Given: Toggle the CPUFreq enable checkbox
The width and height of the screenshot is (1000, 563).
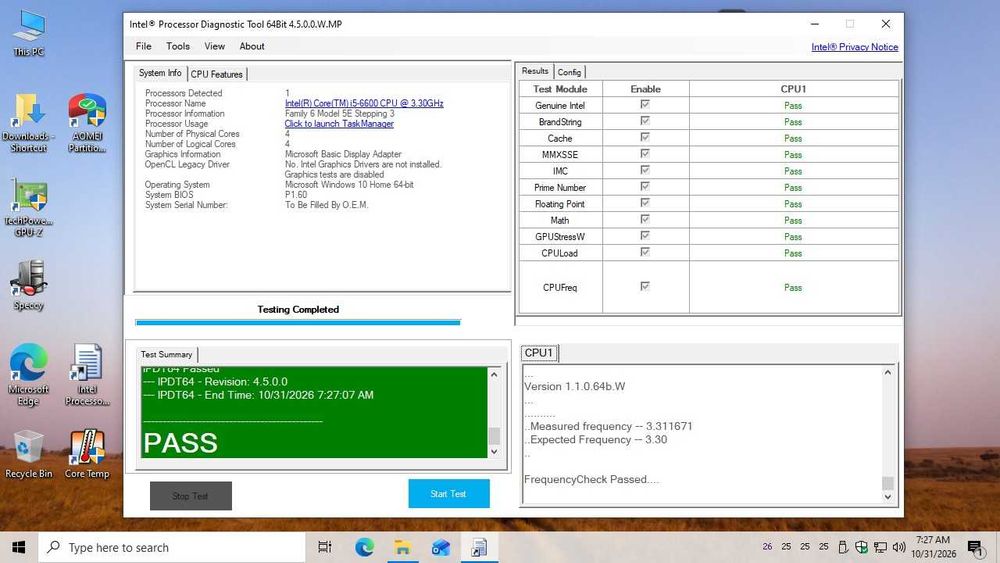Looking at the screenshot, I should pos(645,286).
